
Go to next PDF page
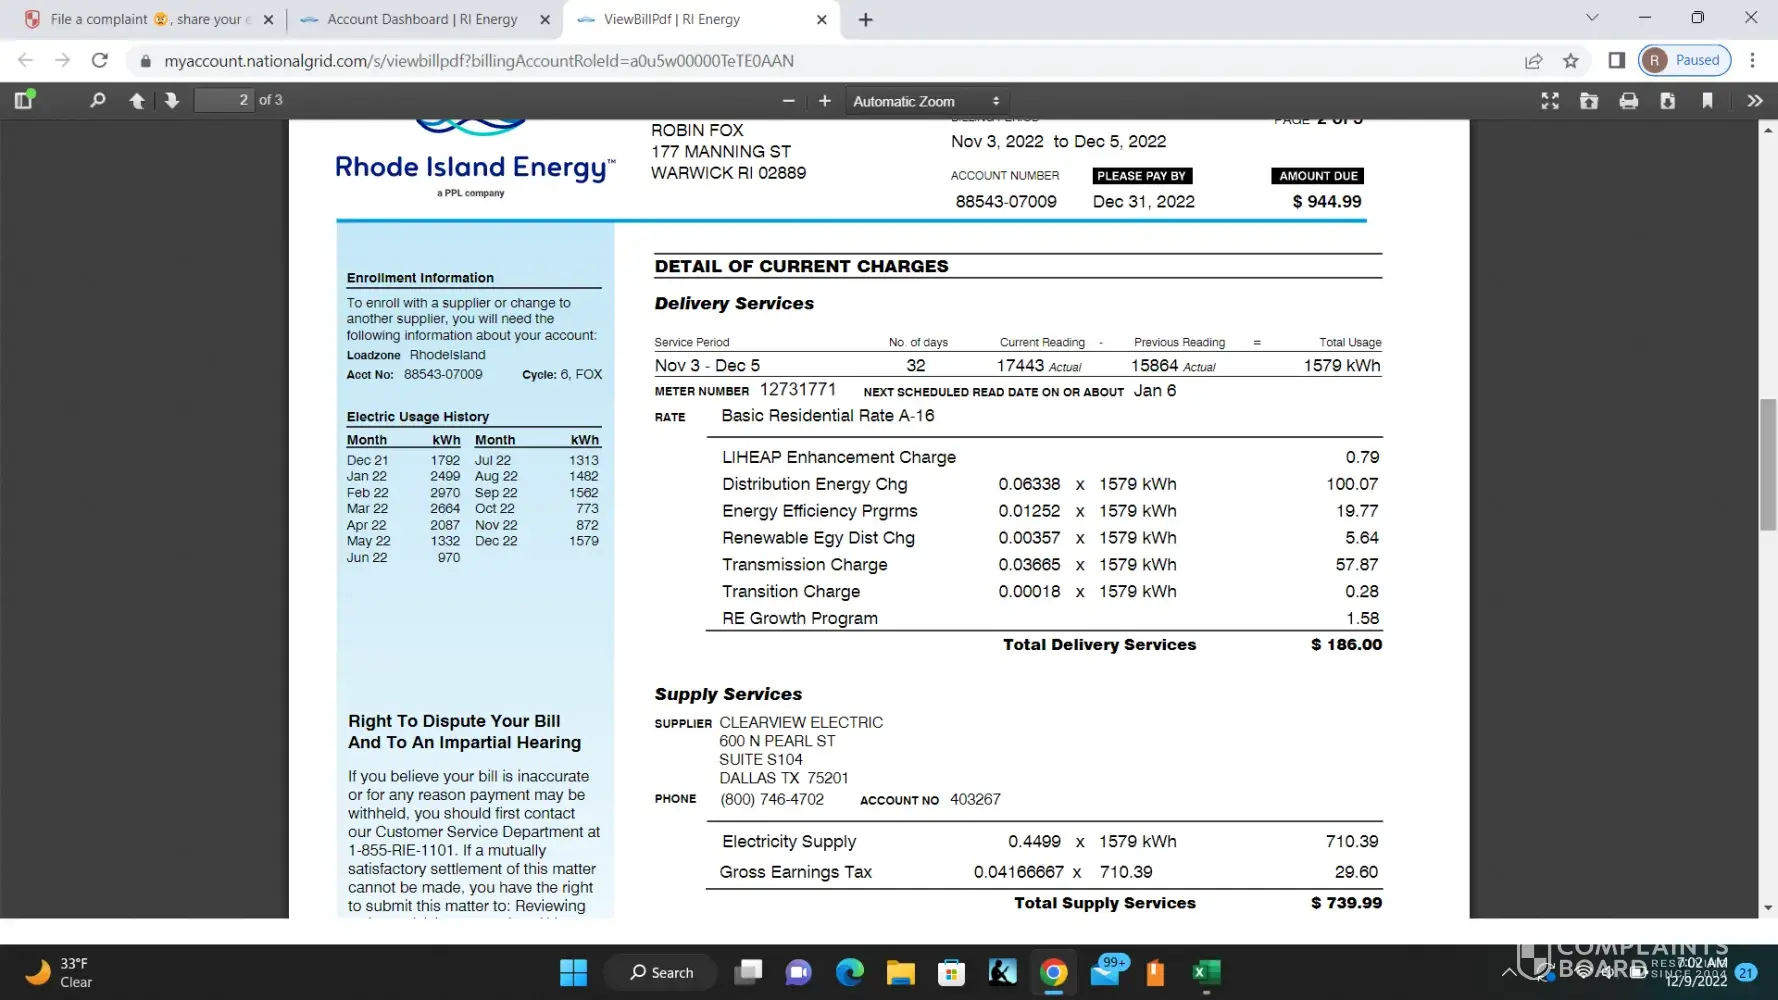coord(172,100)
